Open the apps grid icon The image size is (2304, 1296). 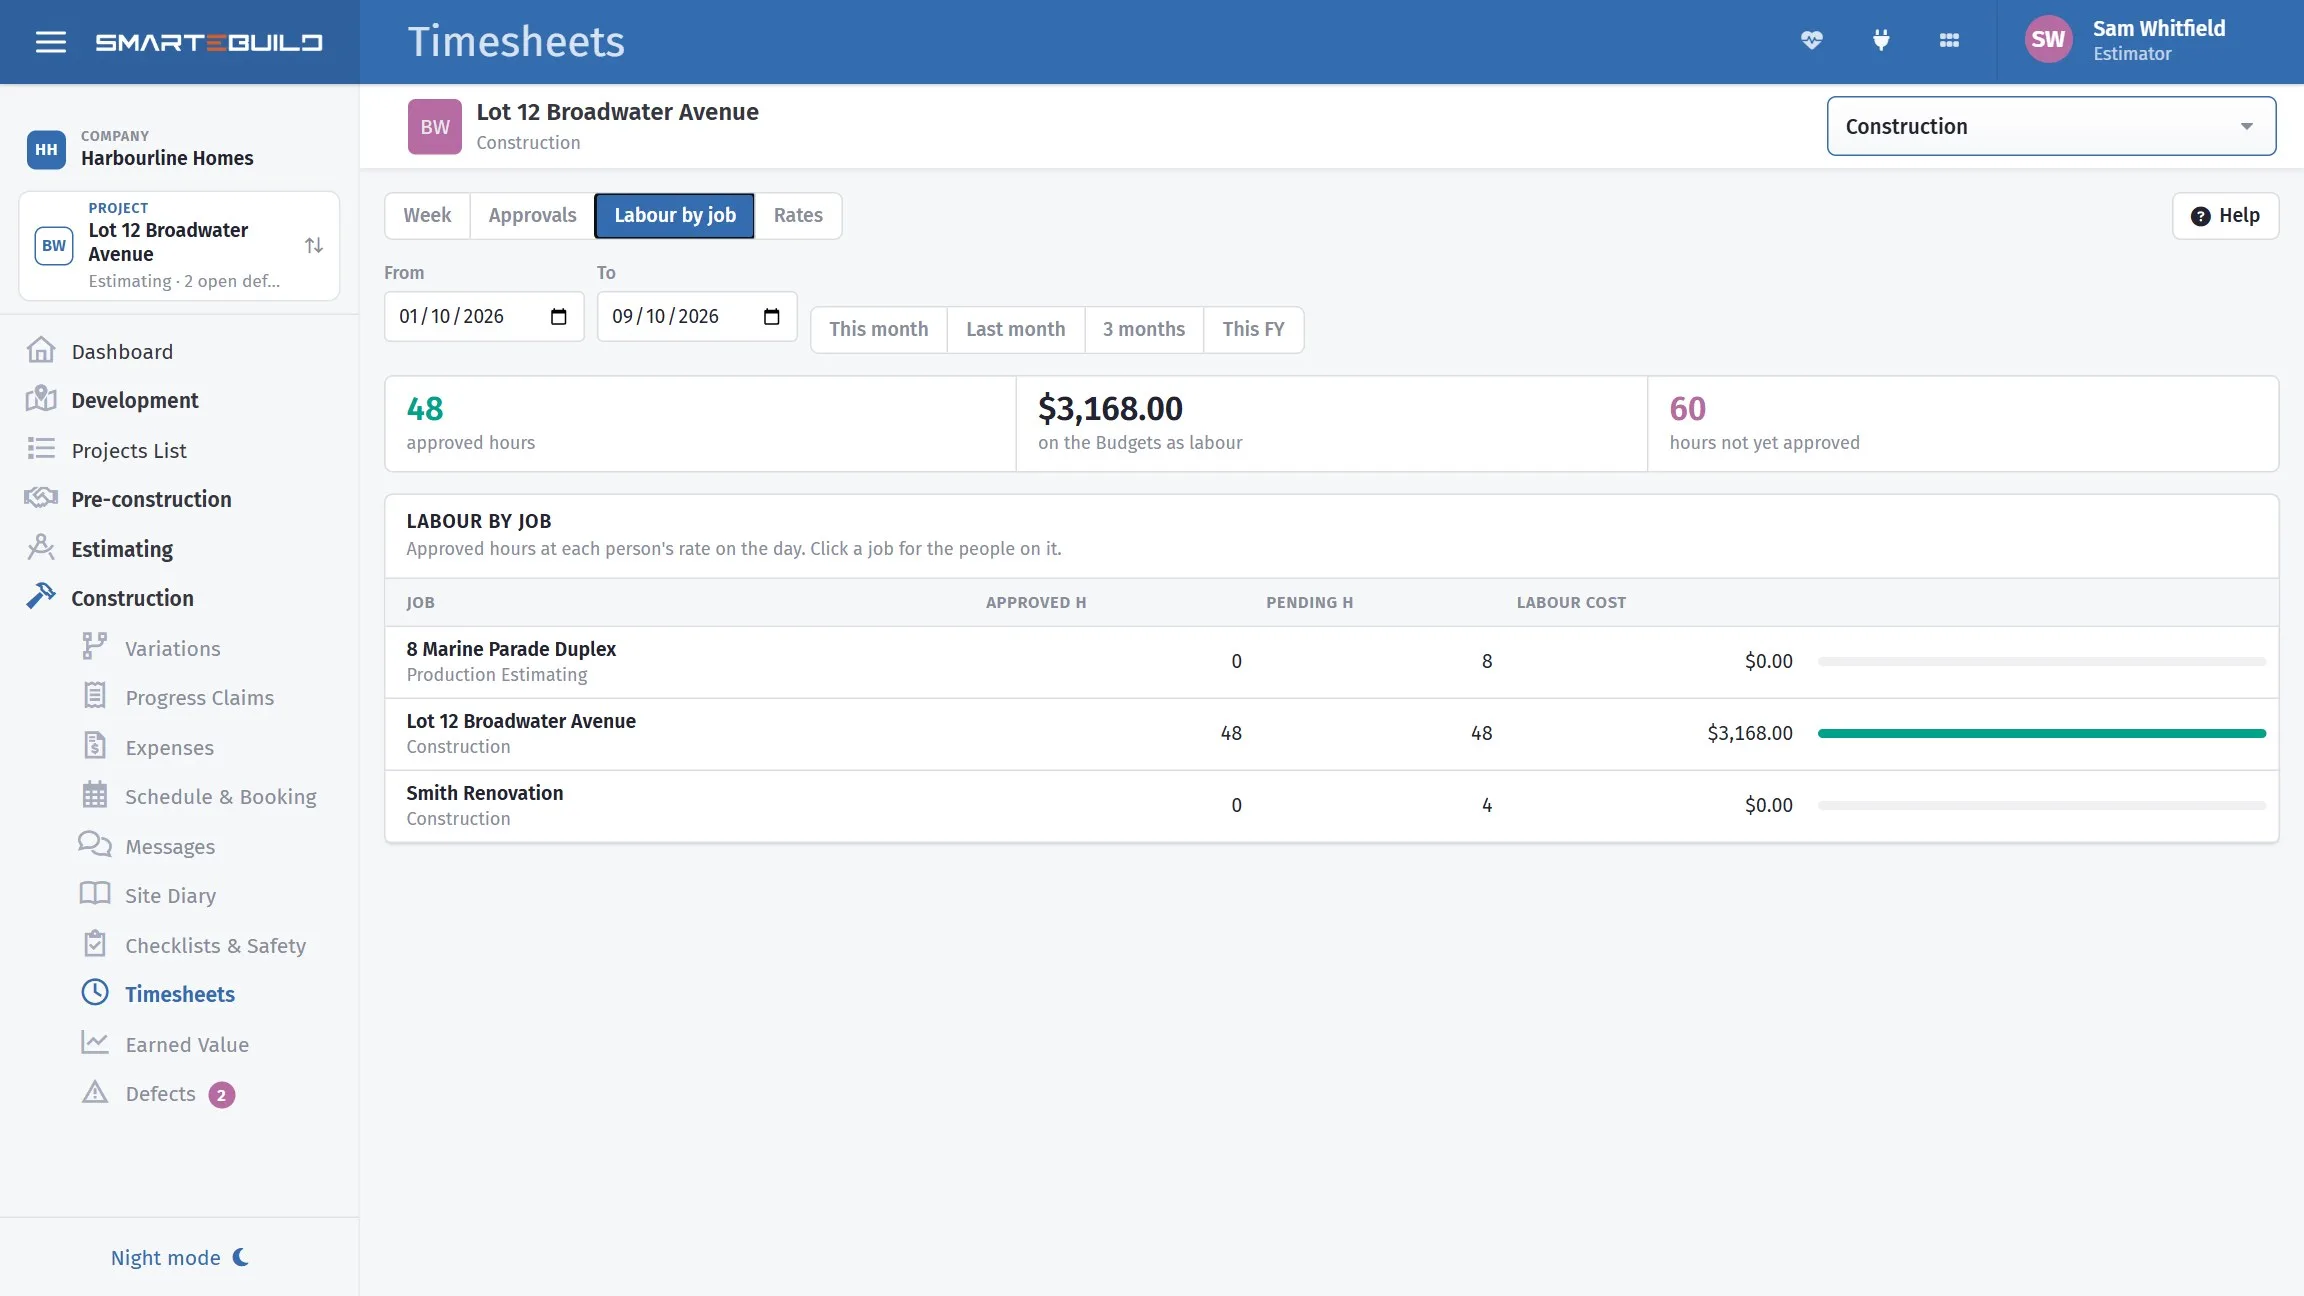click(1949, 41)
